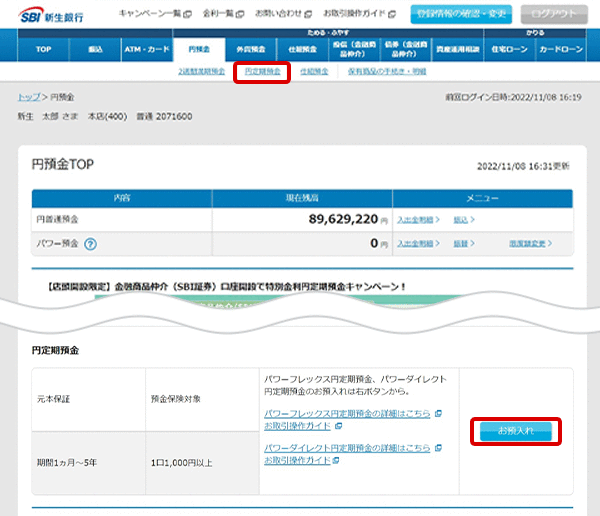This screenshot has width=600, height=516.
Task: Click the トップ breadcrumb link
Action: [27, 97]
